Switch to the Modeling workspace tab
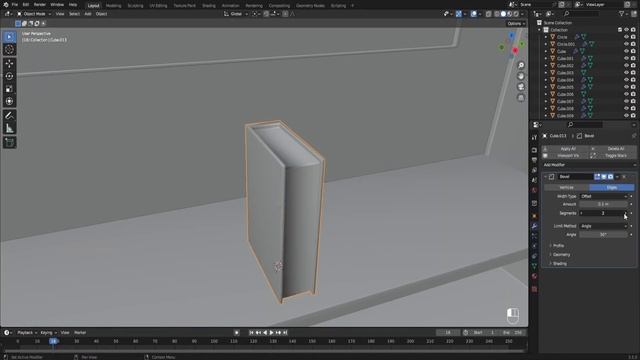Screen dimensions: 640x360 [113, 6]
